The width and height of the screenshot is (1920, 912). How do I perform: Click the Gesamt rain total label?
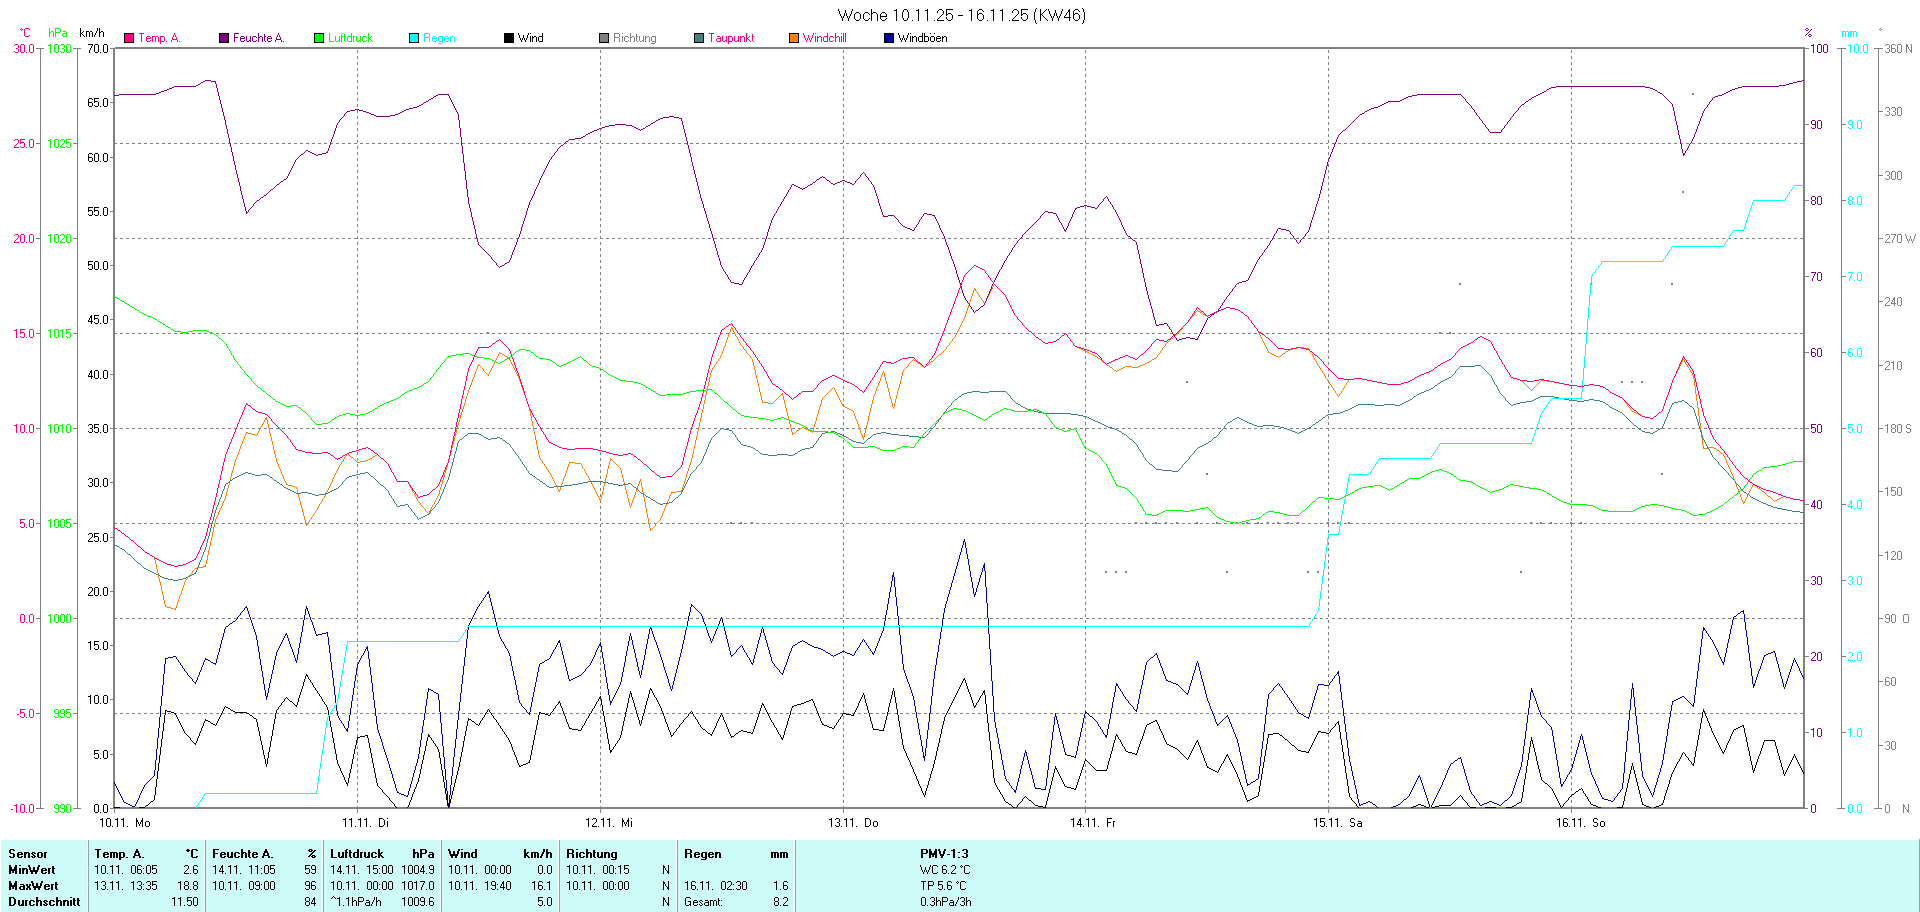point(703,902)
